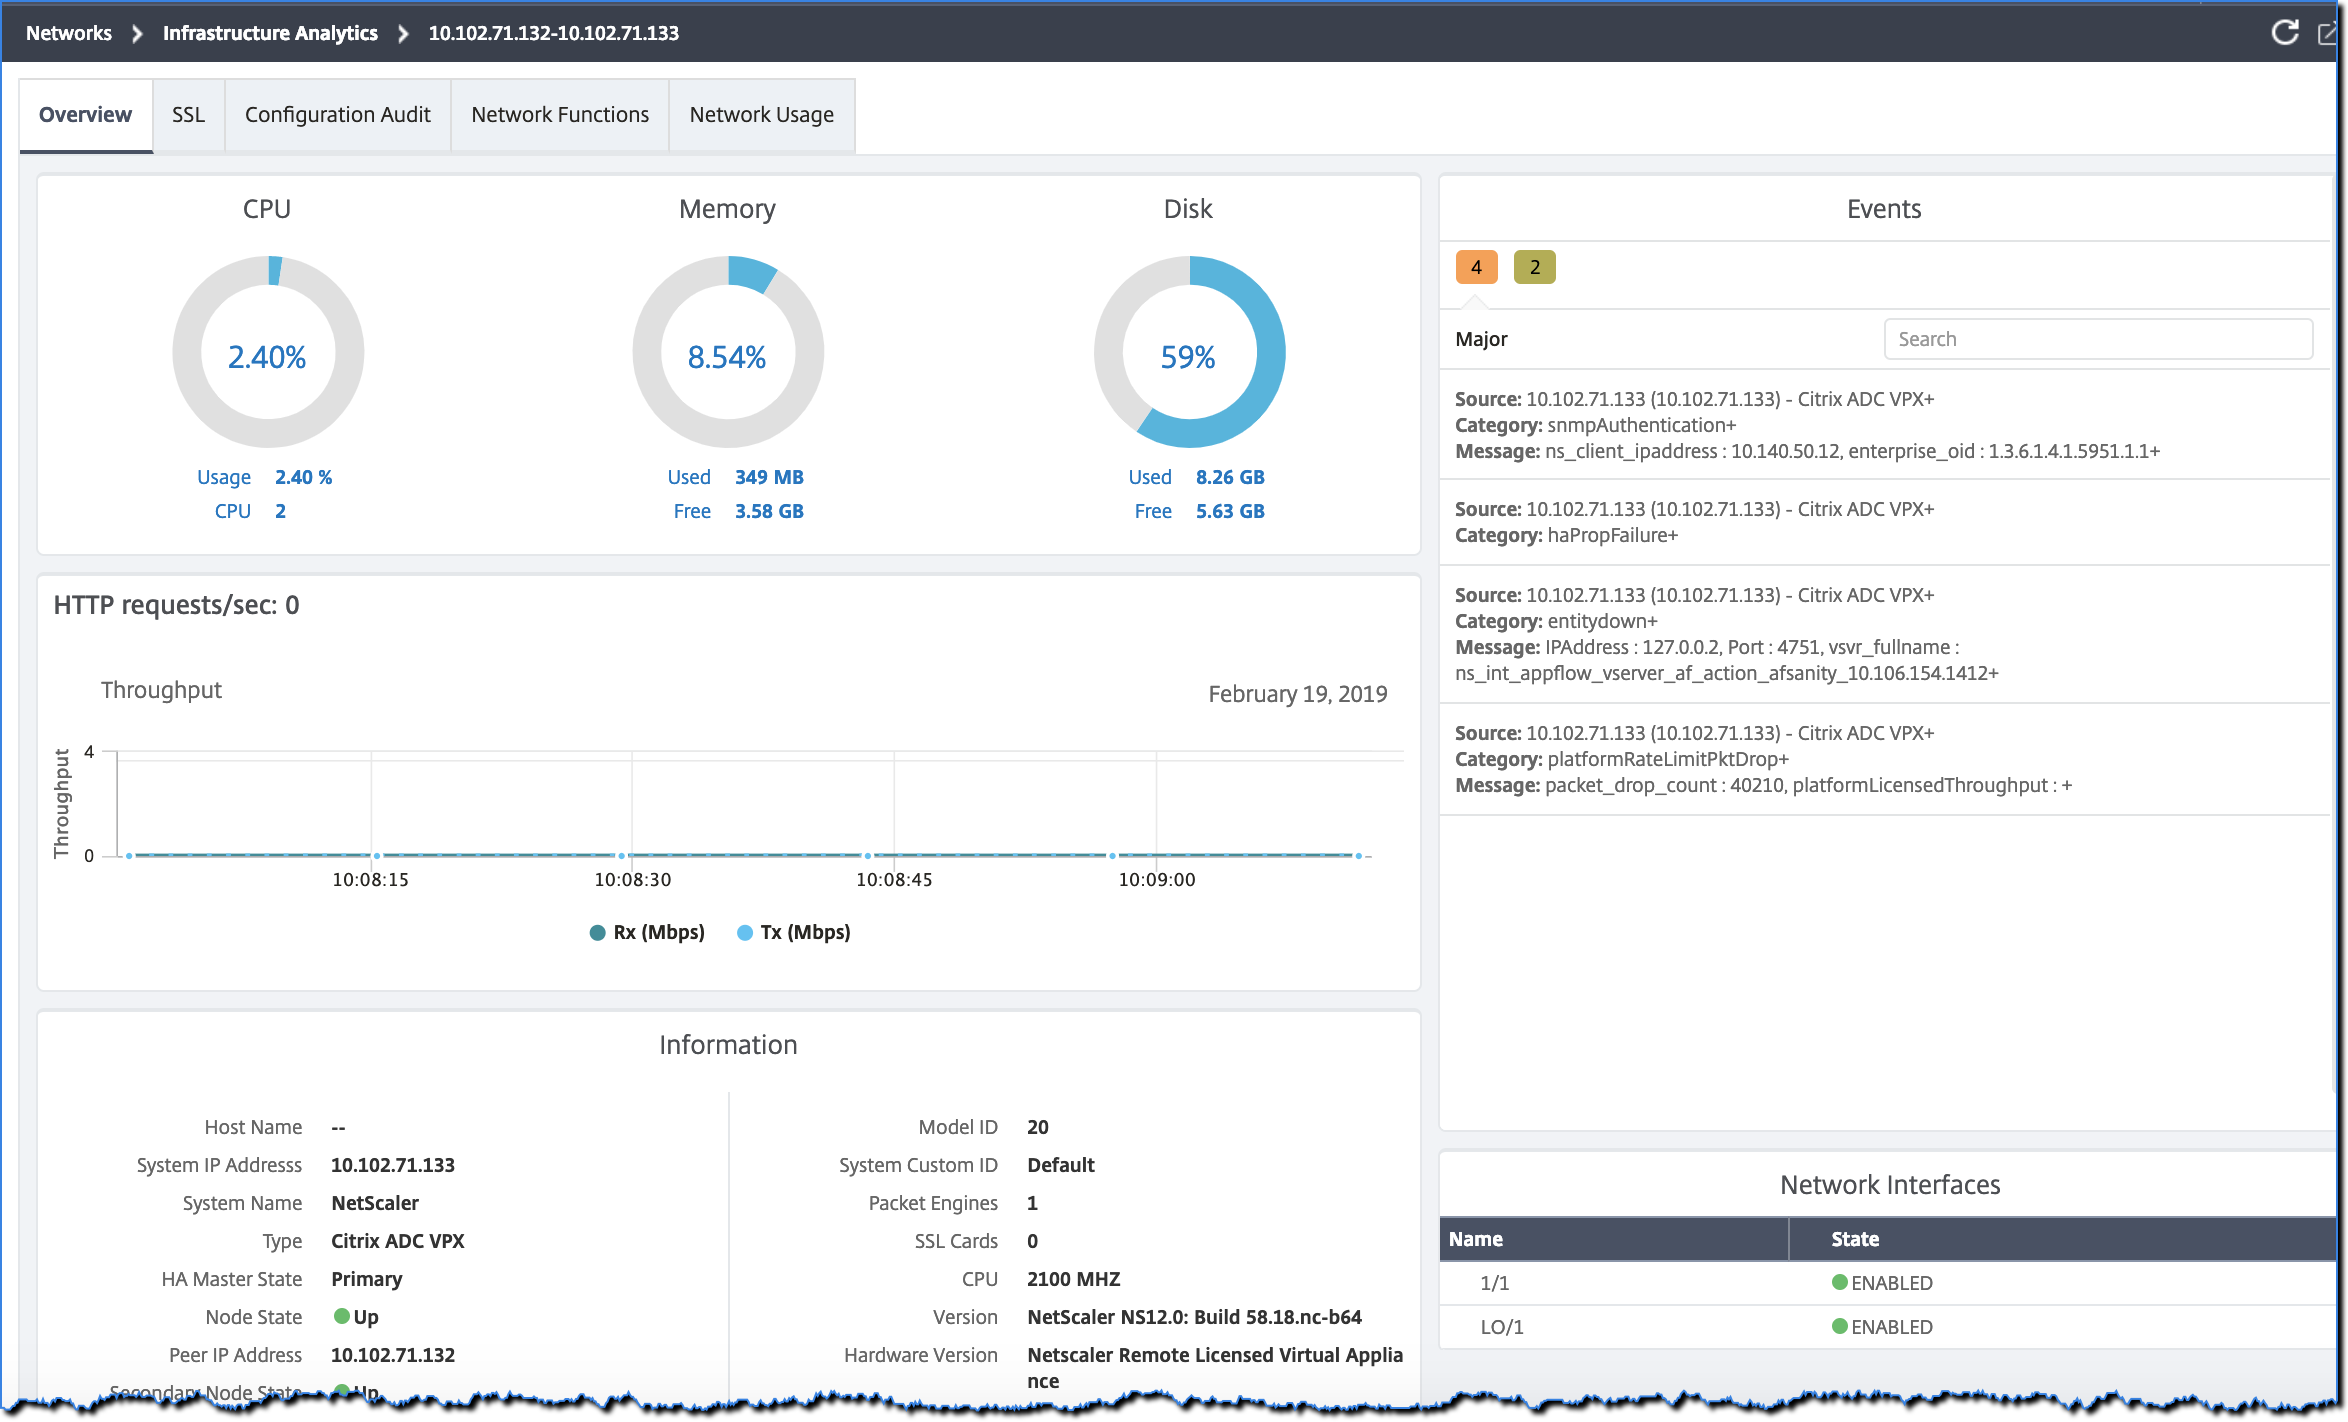Screen dimensions: 2348x1422
Task: Click the 10.102.71.132-10.102.71.133 breadcrumb
Action: (553, 33)
